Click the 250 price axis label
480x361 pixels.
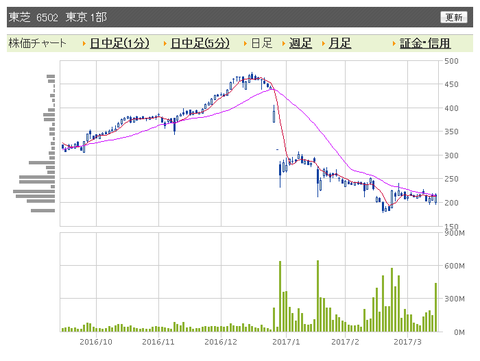click(x=451, y=179)
